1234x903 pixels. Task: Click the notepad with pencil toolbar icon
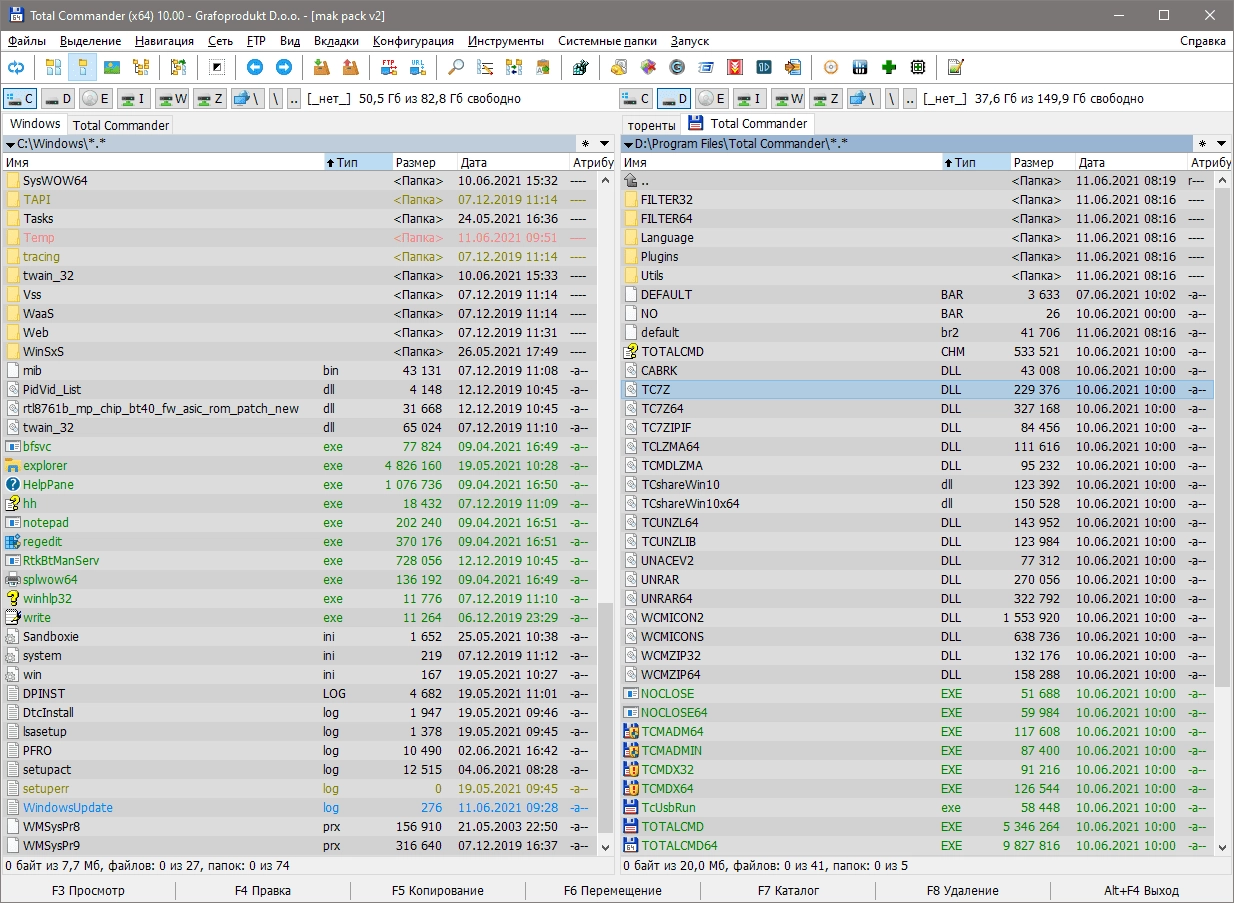[956, 67]
